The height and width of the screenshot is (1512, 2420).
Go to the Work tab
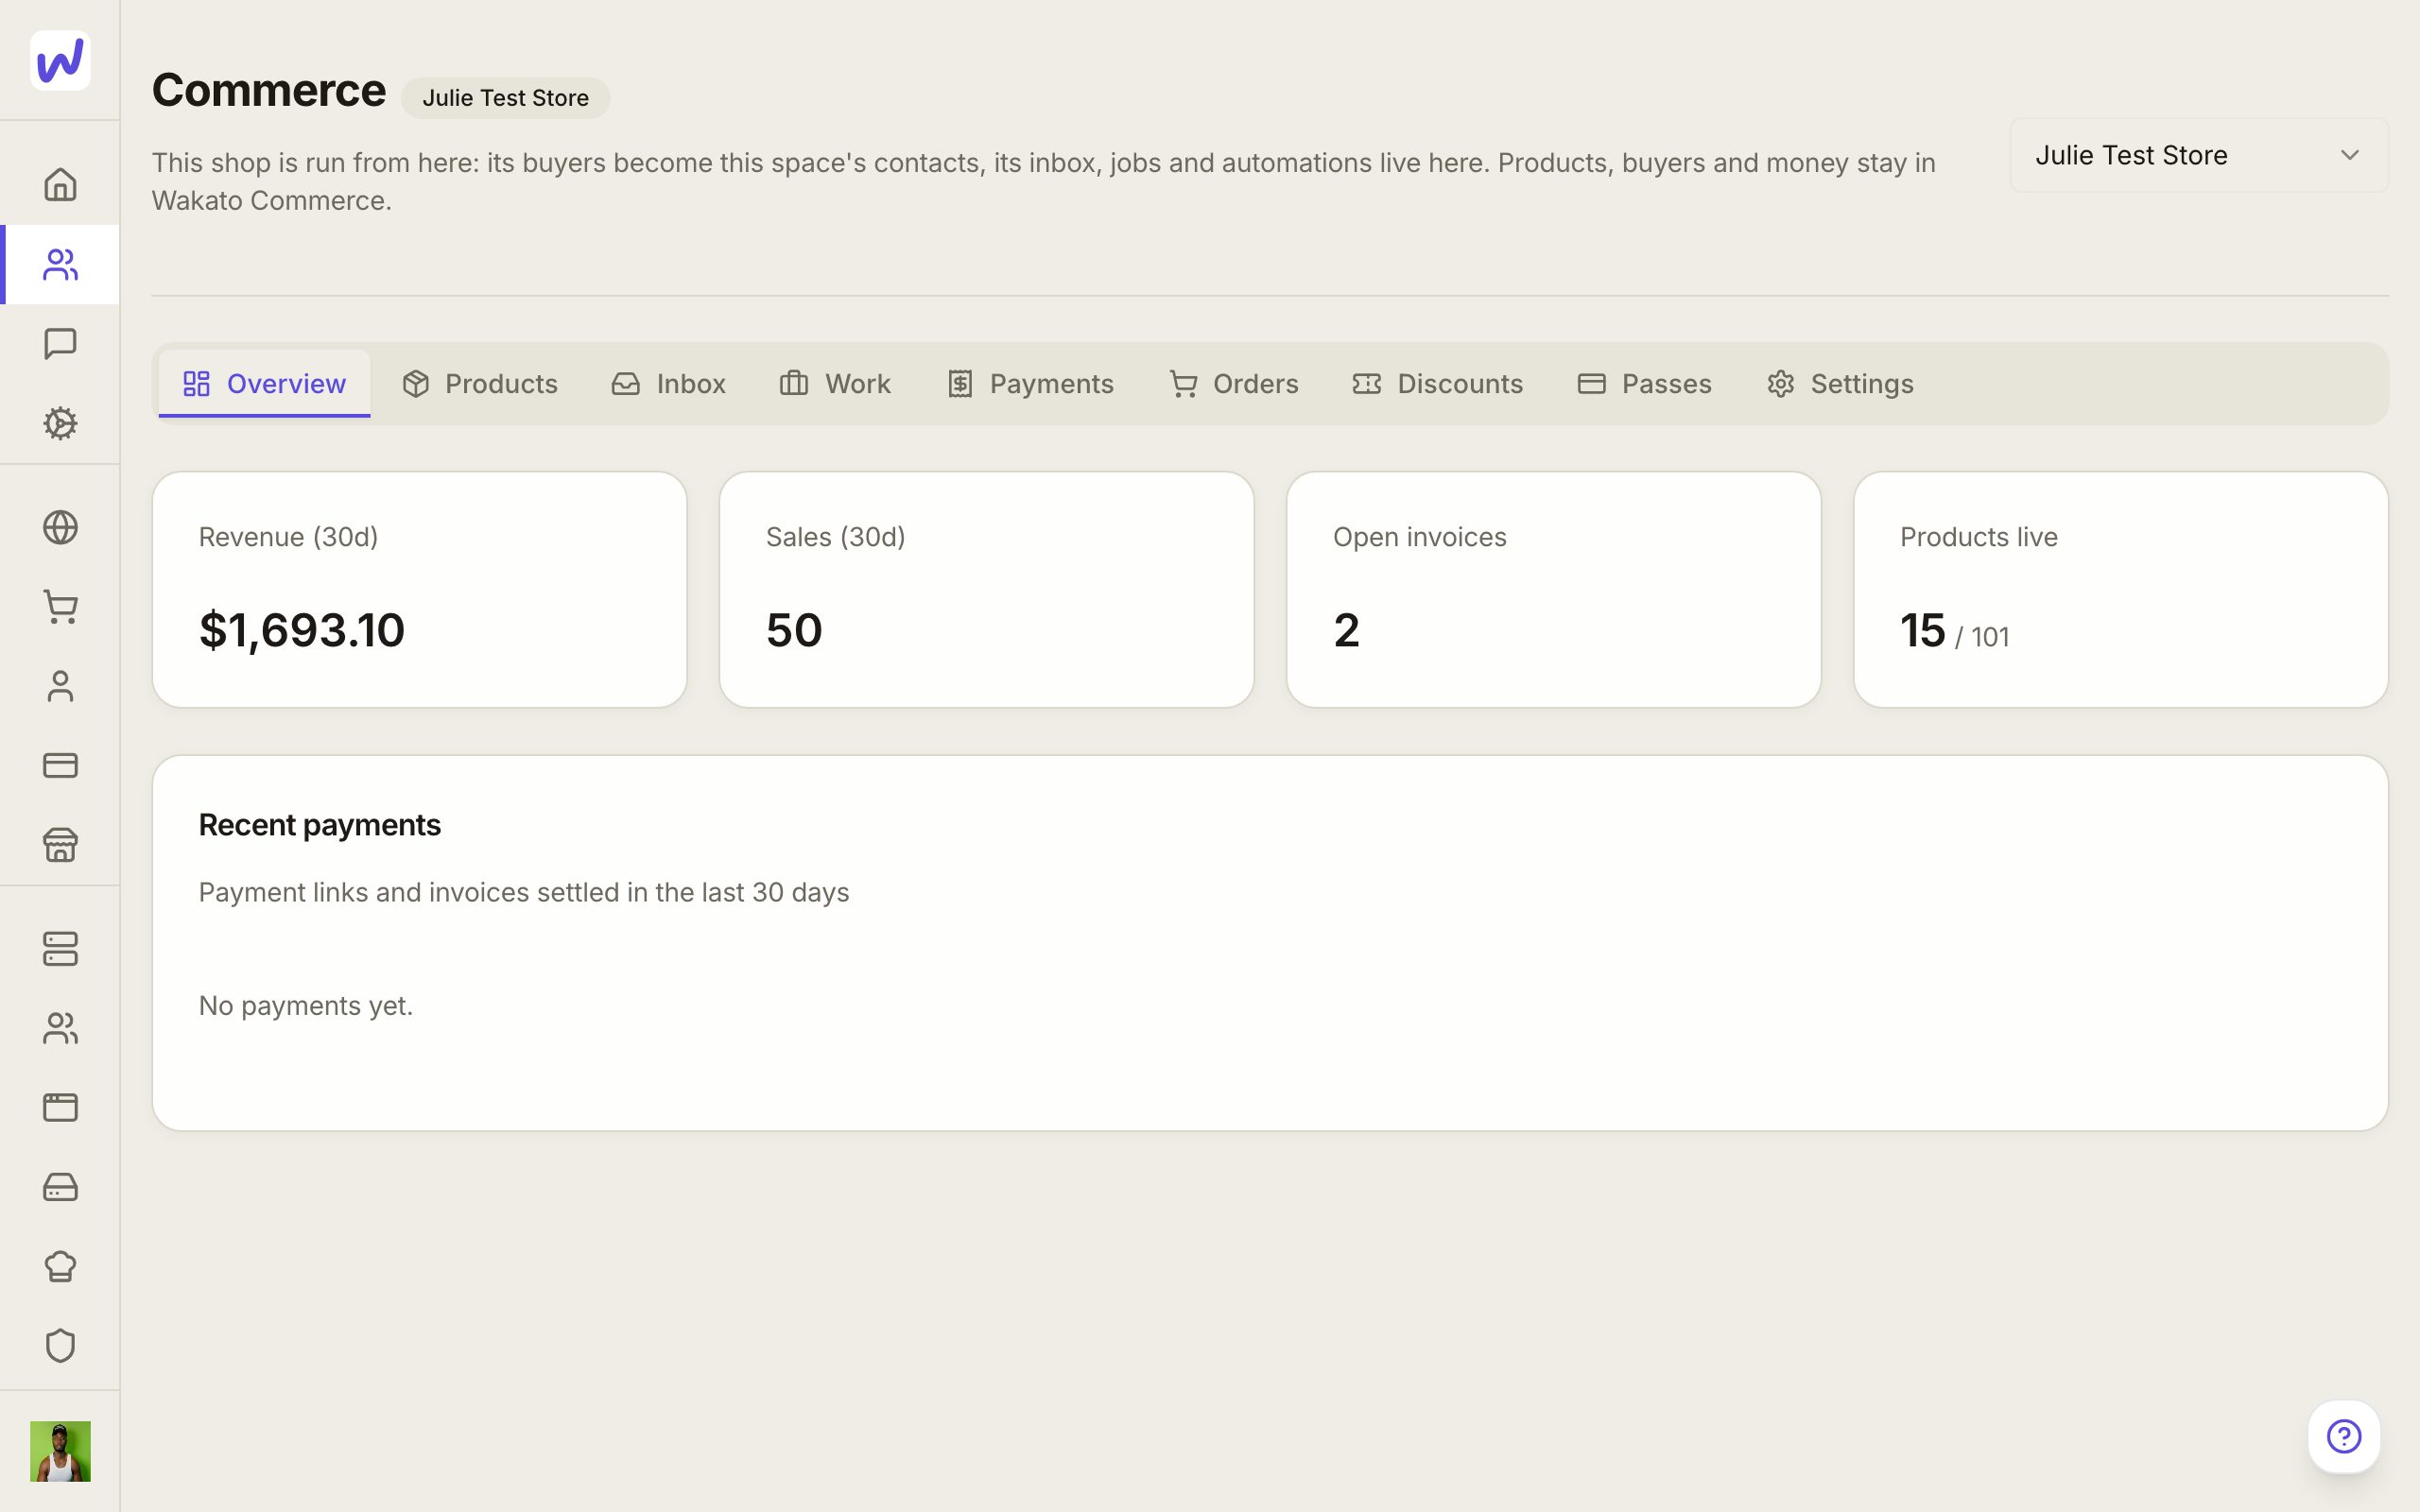coord(835,383)
